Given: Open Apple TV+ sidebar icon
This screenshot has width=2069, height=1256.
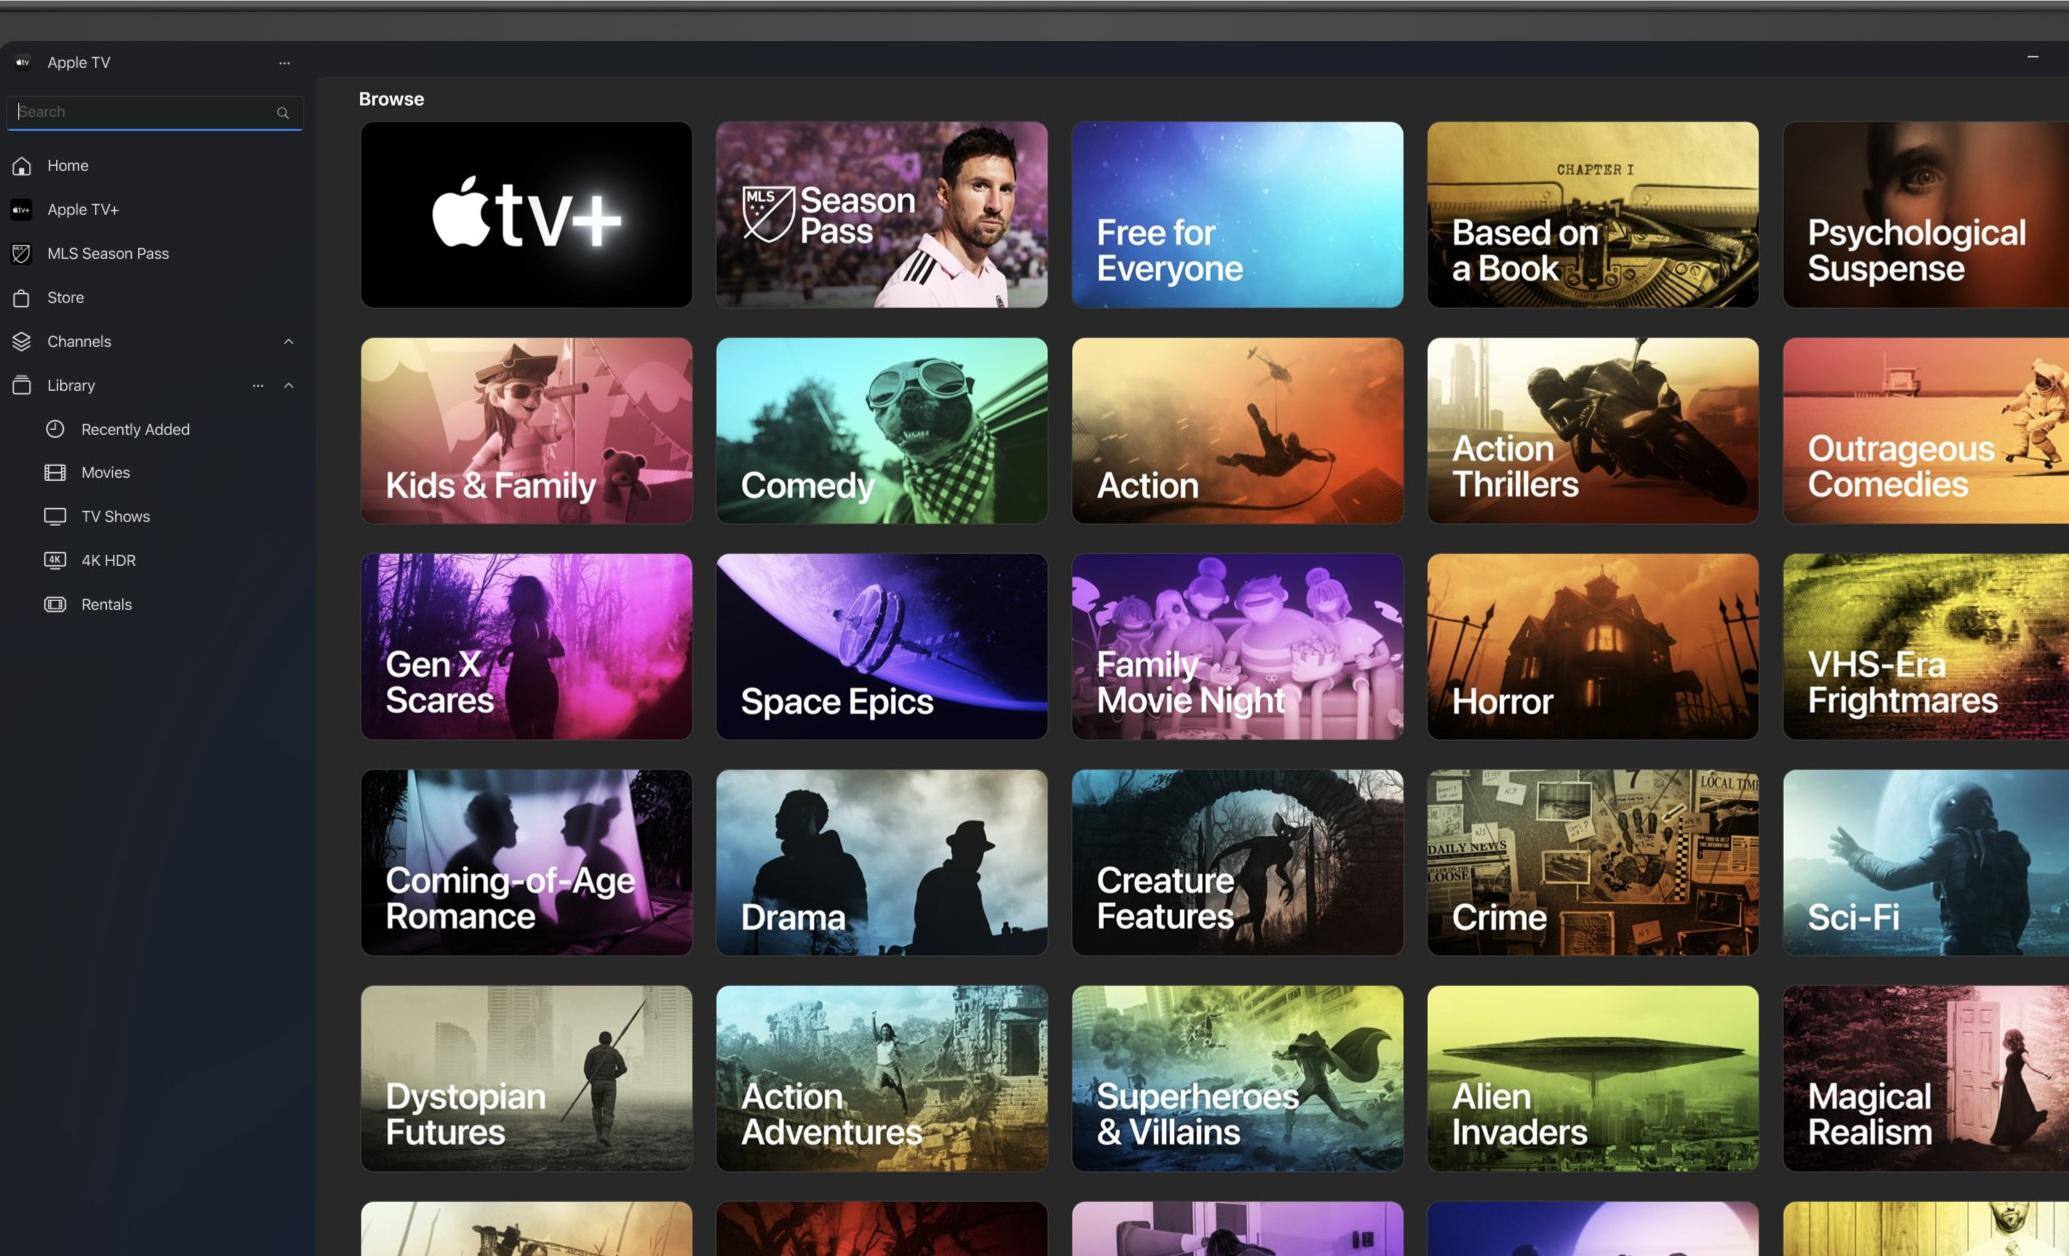Looking at the screenshot, I should (x=21, y=210).
